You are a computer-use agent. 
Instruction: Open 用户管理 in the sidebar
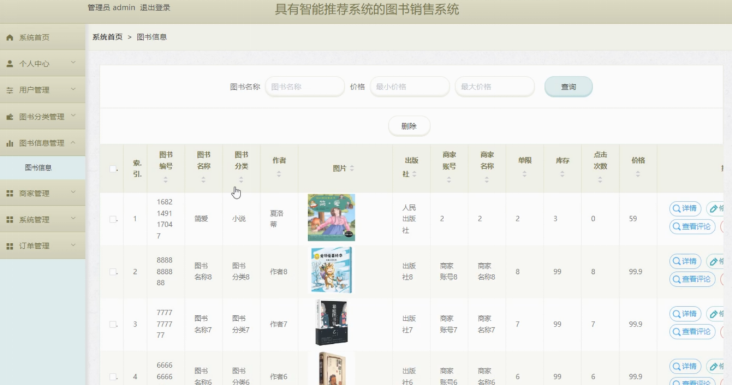(43, 90)
